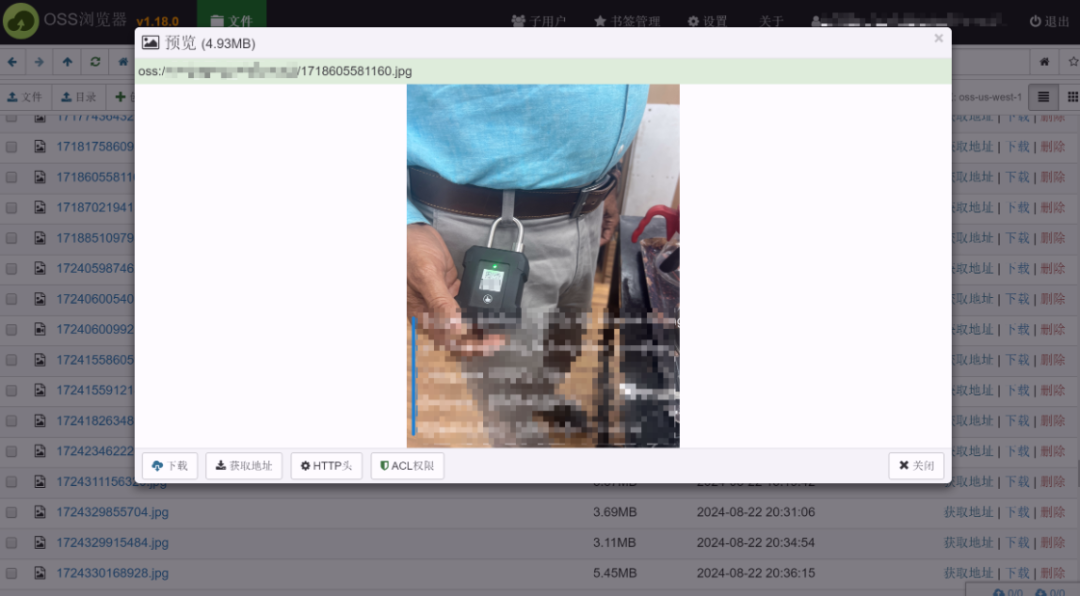
Task: Click the date 2024-08-22 20:36:15
Action: (x=756, y=573)
